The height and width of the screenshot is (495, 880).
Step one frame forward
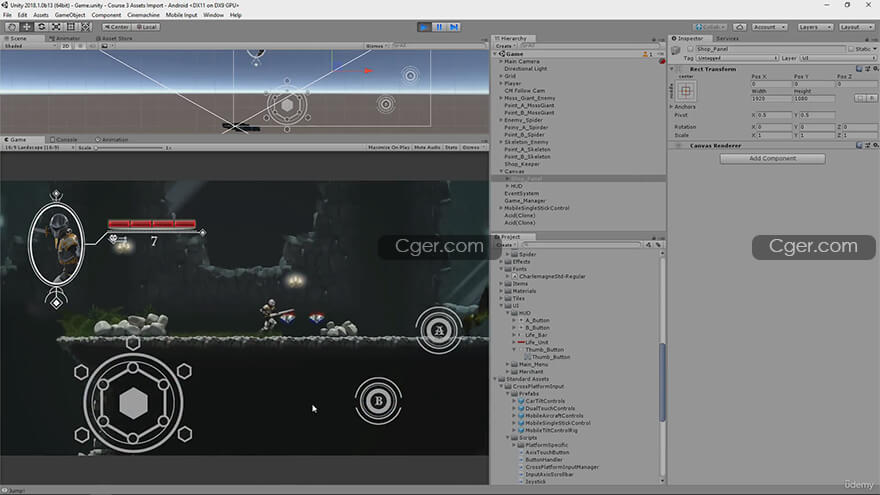click(x=454, y=27)
